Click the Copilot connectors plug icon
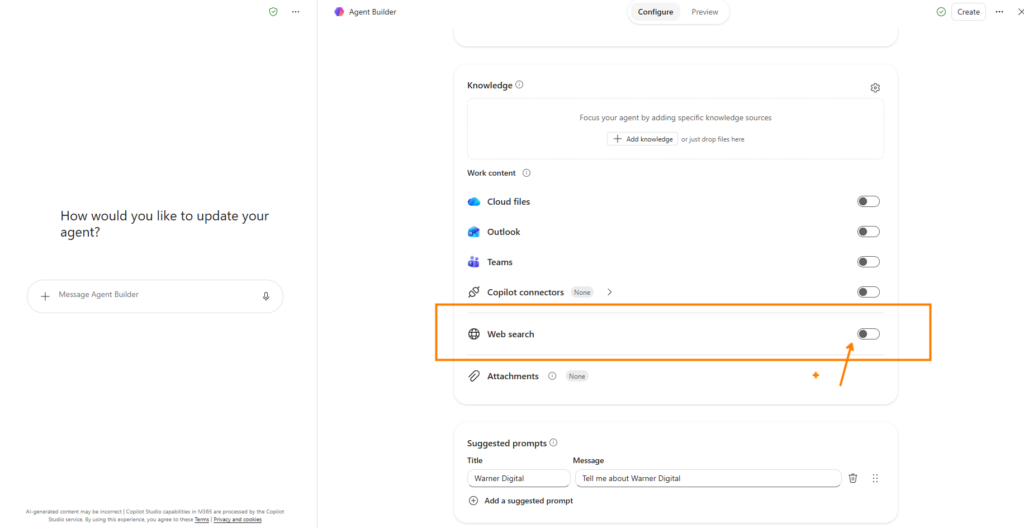Viewport: 1024px width, 528px height. click(474, 292)
